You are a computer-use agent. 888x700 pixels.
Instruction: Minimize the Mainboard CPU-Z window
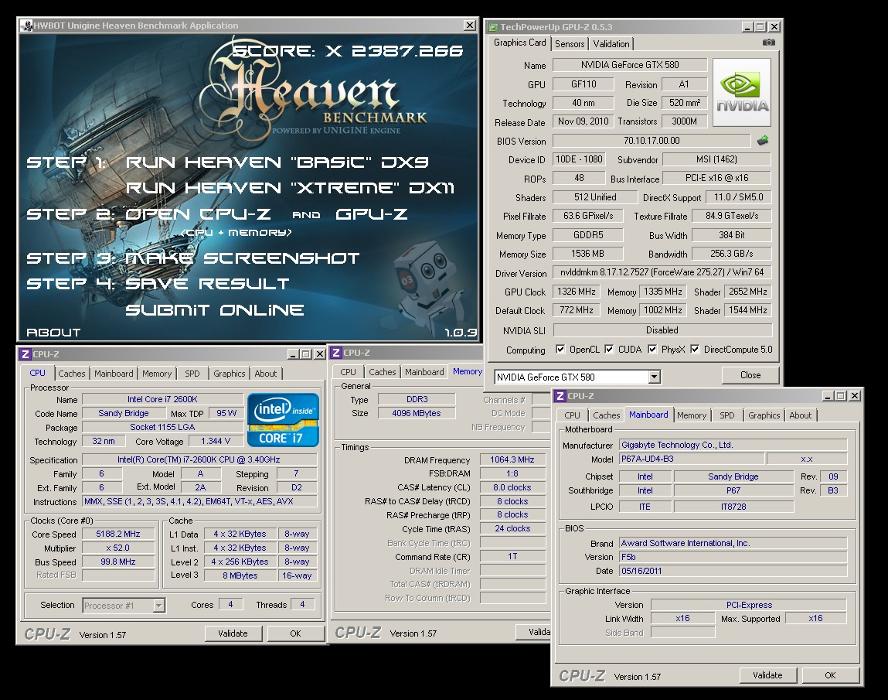click(828, 396)
